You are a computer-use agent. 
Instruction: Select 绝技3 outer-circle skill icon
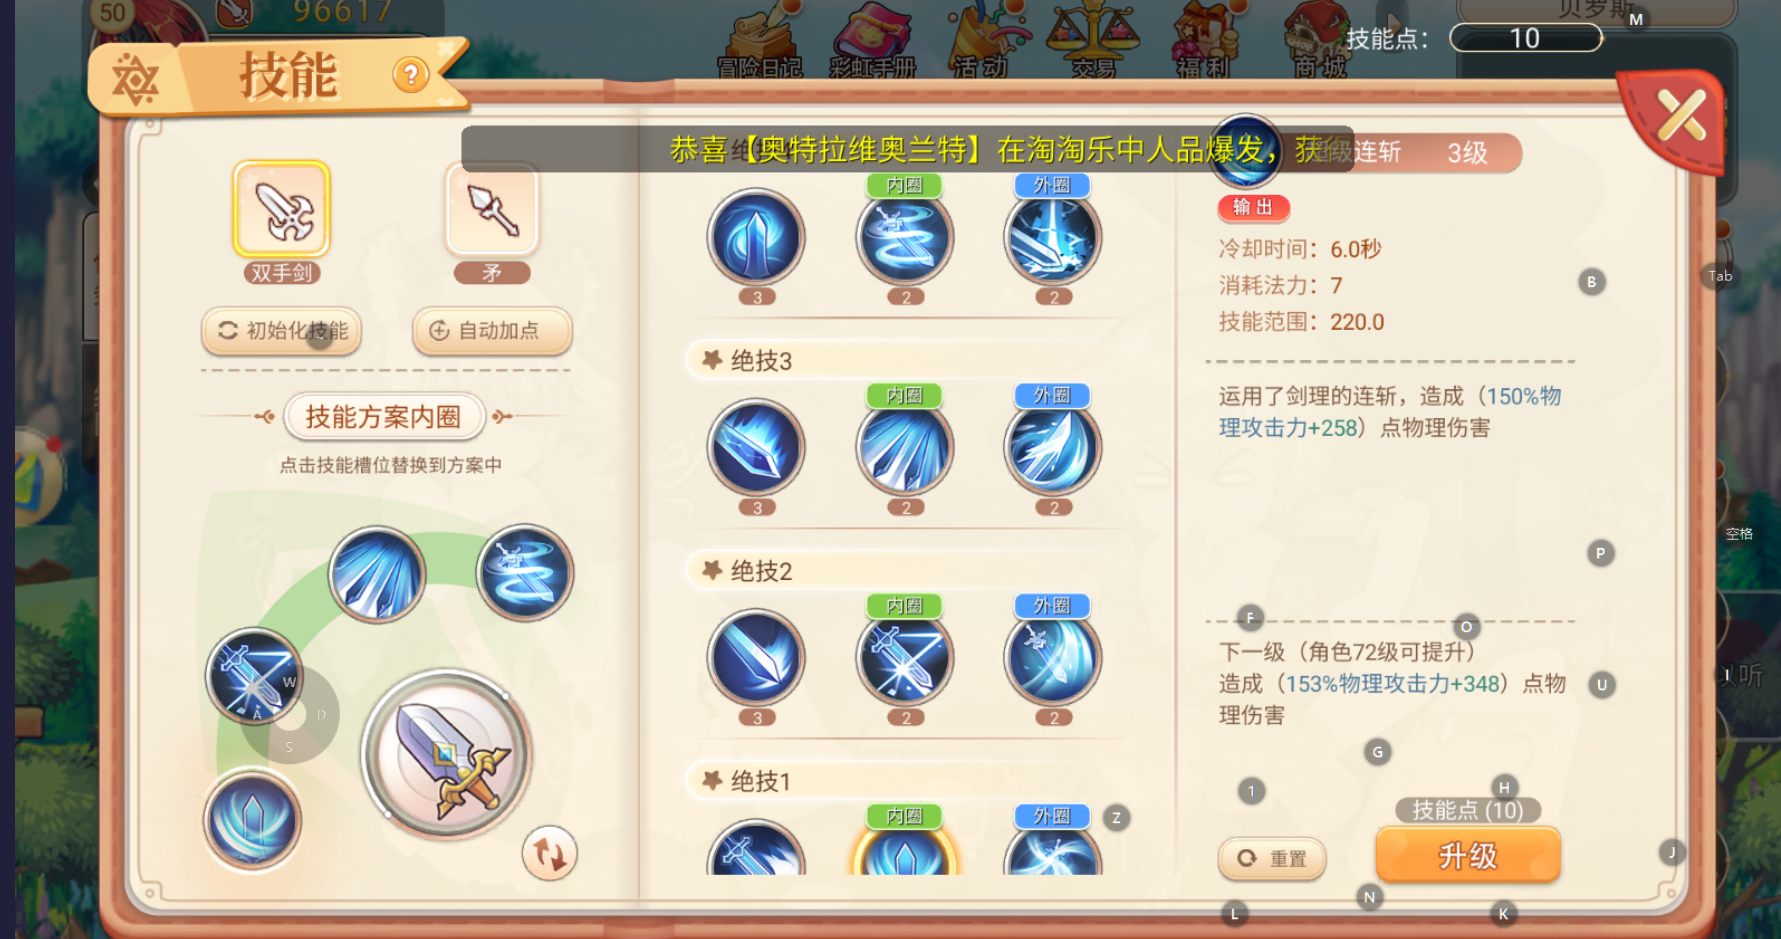pos(1053,447)
